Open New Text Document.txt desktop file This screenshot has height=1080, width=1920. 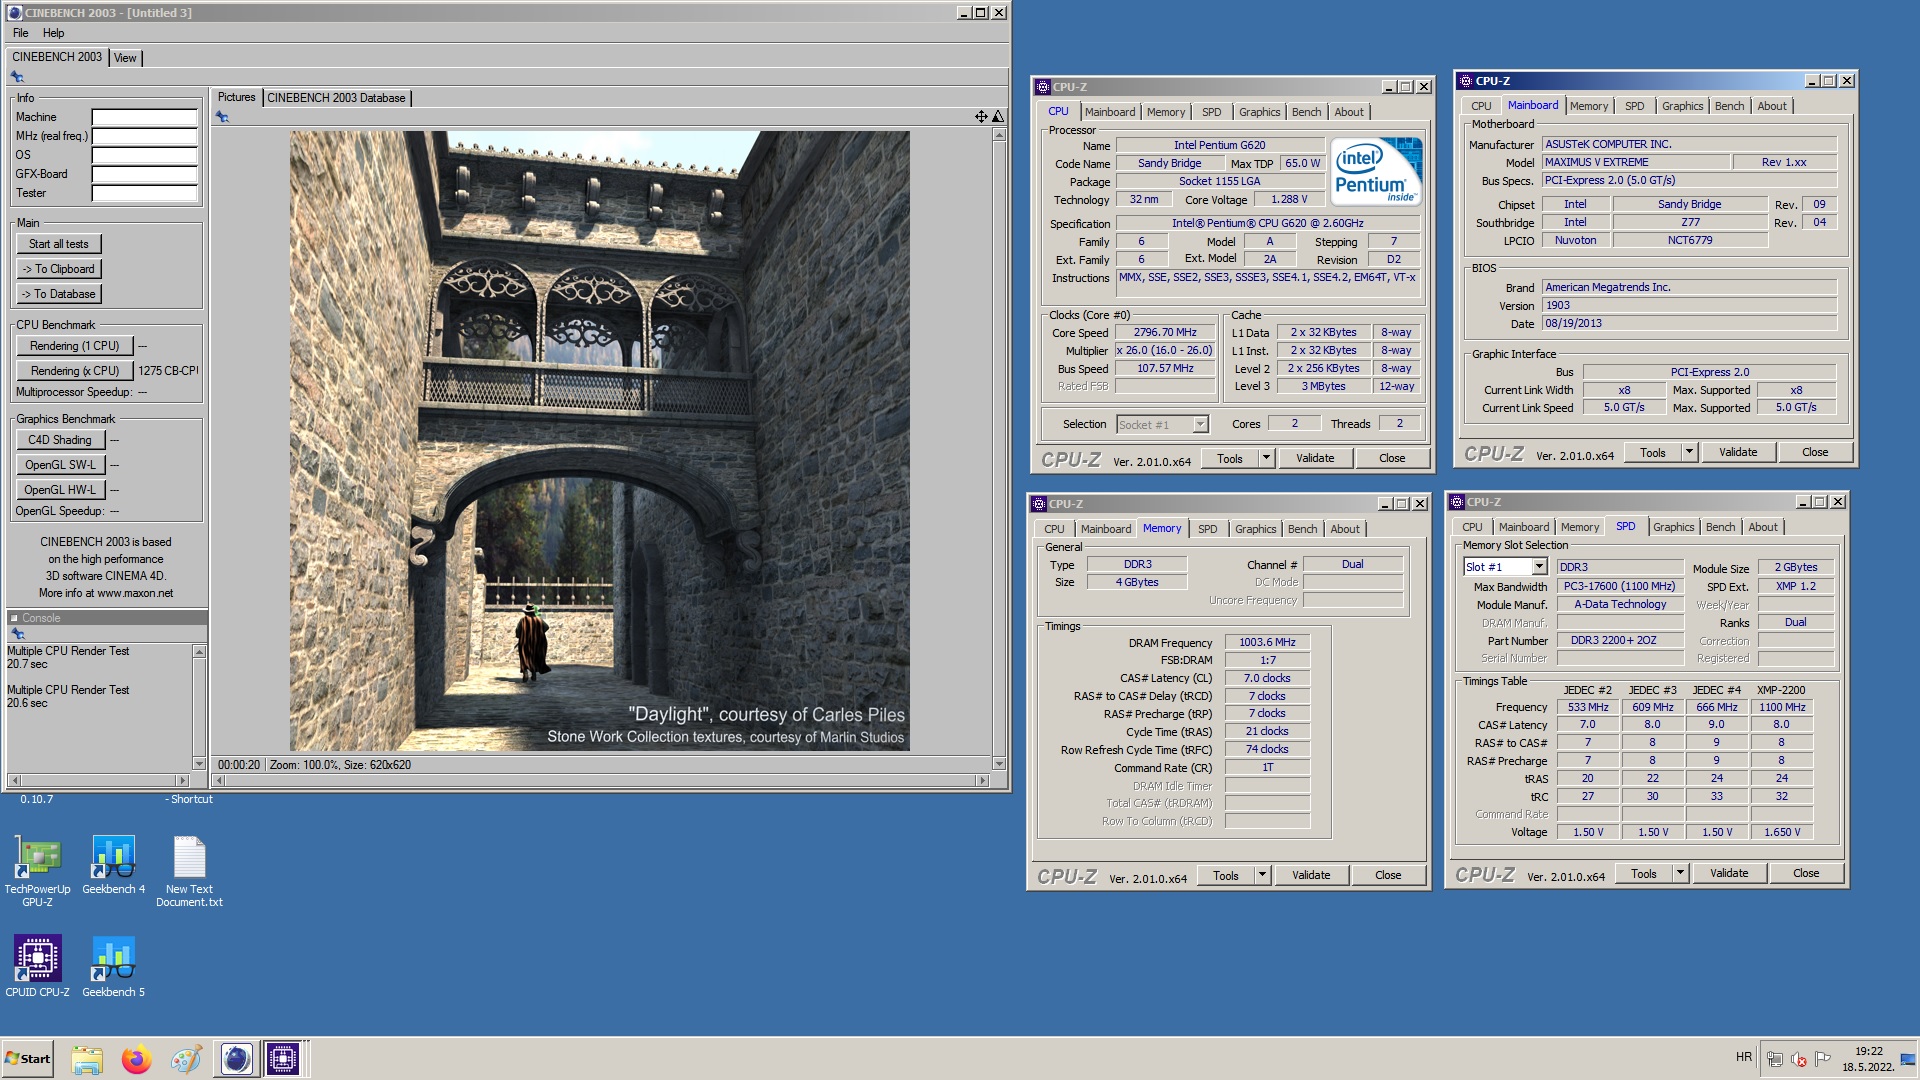point(189,870)
